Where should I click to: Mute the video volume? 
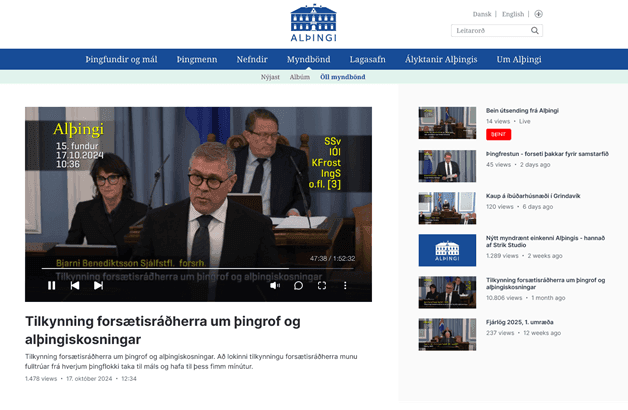[x=275, y=285]
